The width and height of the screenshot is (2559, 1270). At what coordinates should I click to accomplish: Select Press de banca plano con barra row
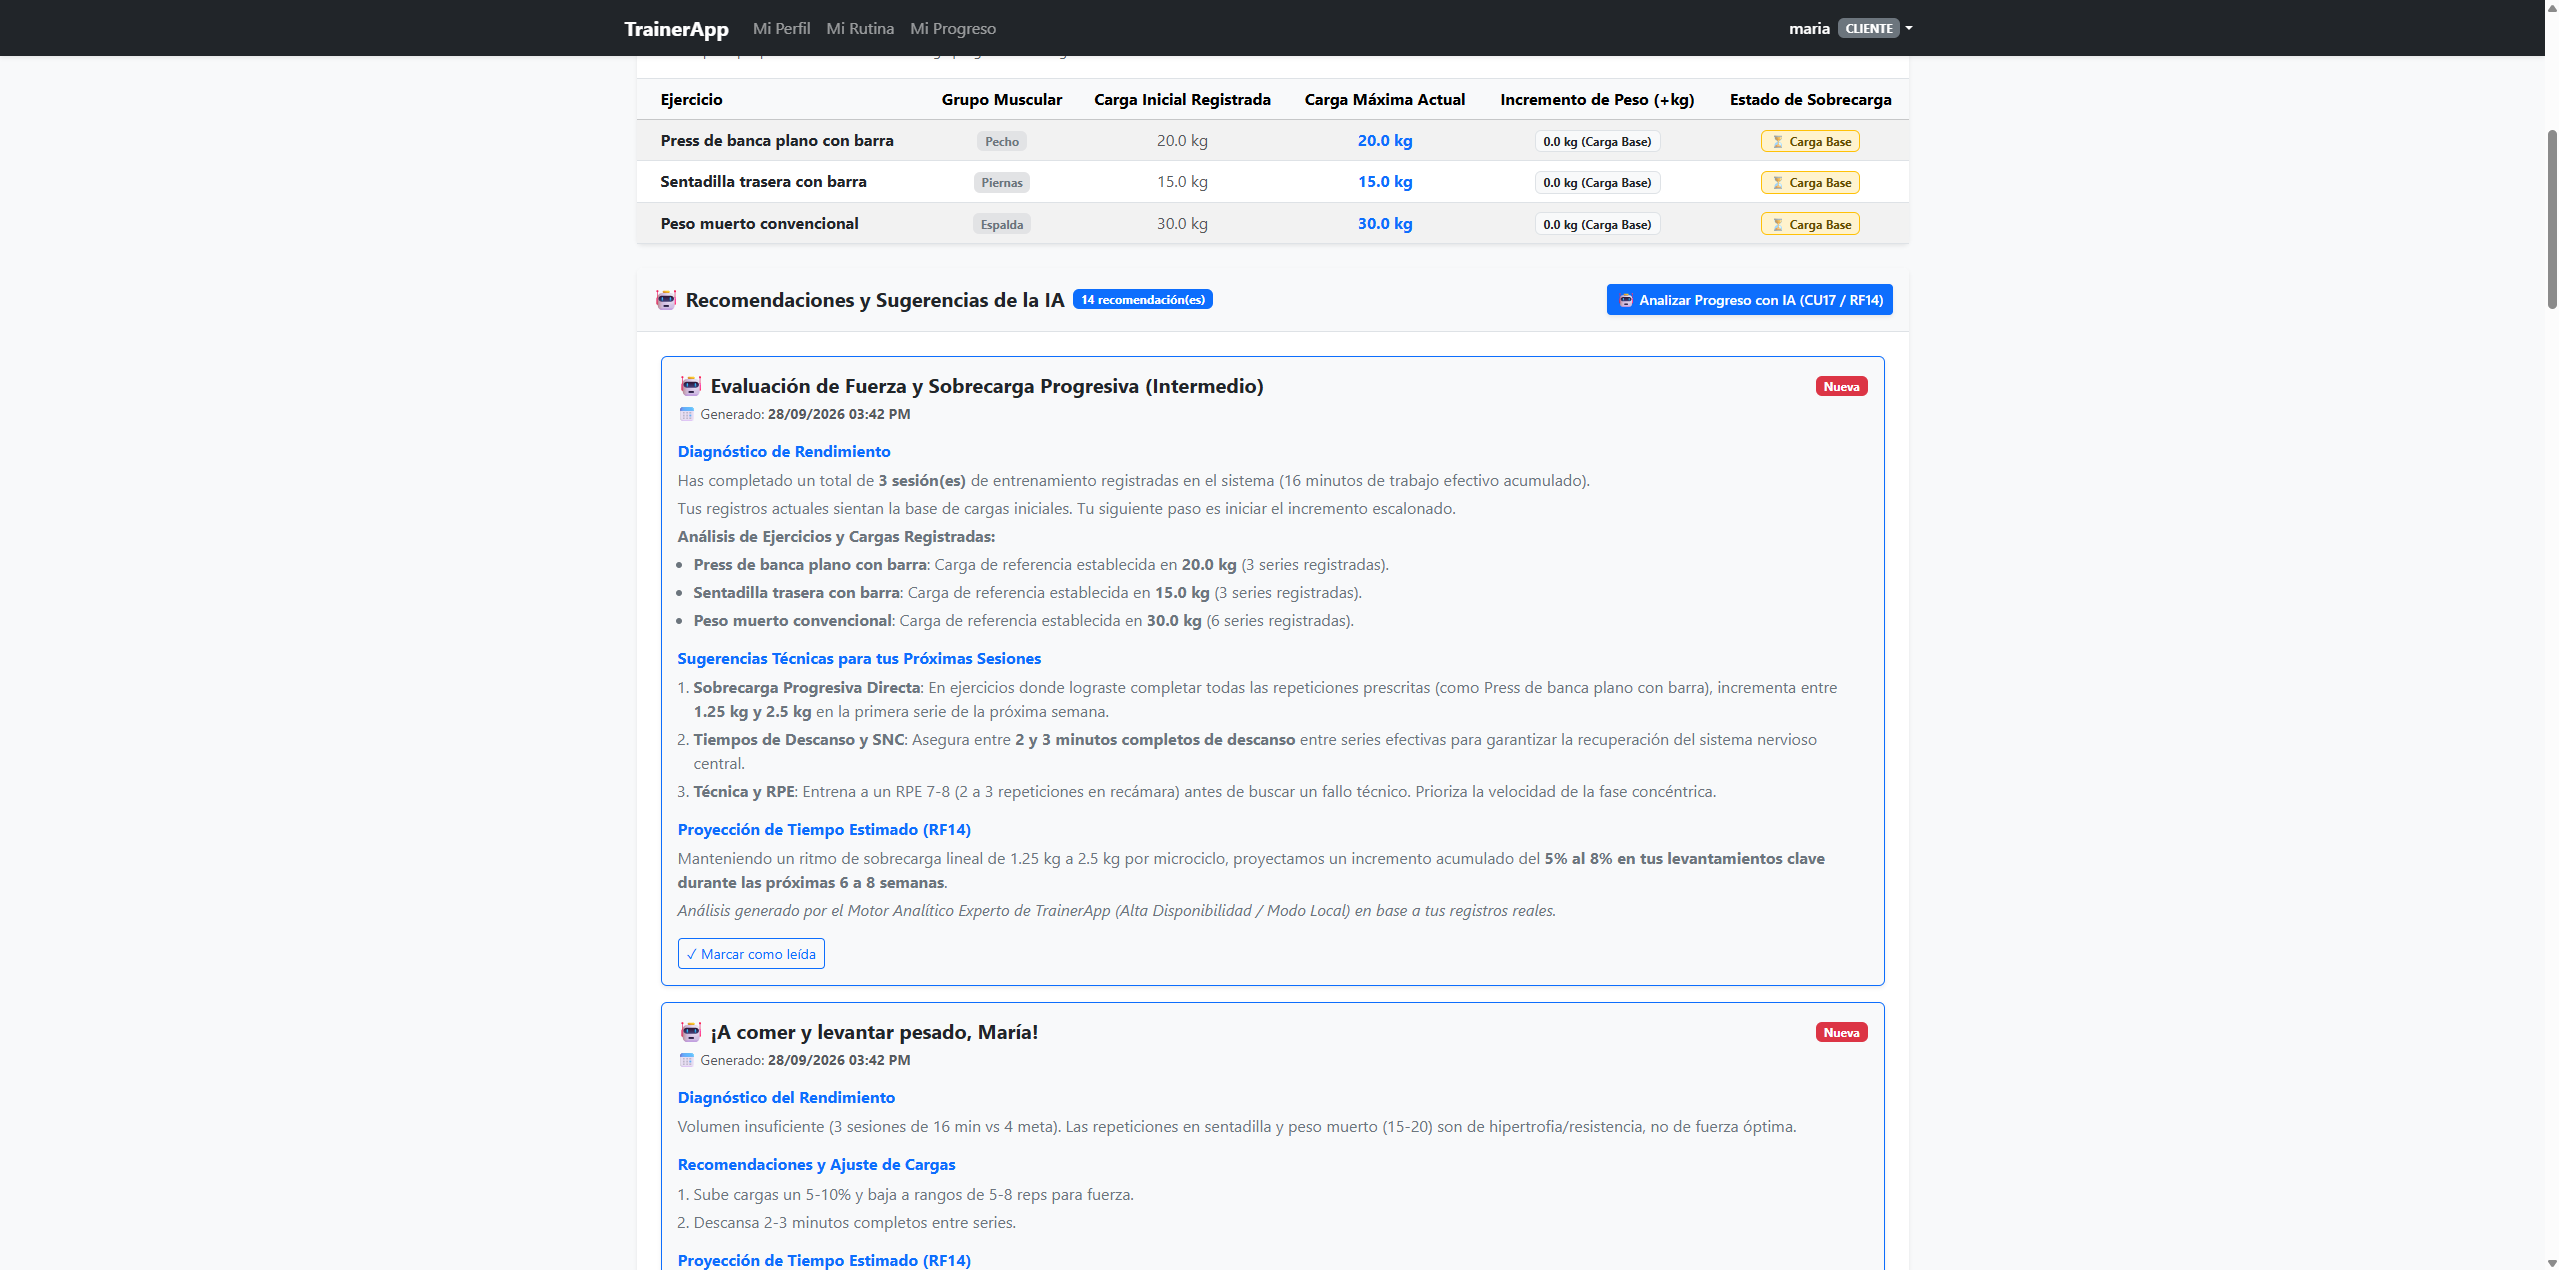tap(1272, 141)
